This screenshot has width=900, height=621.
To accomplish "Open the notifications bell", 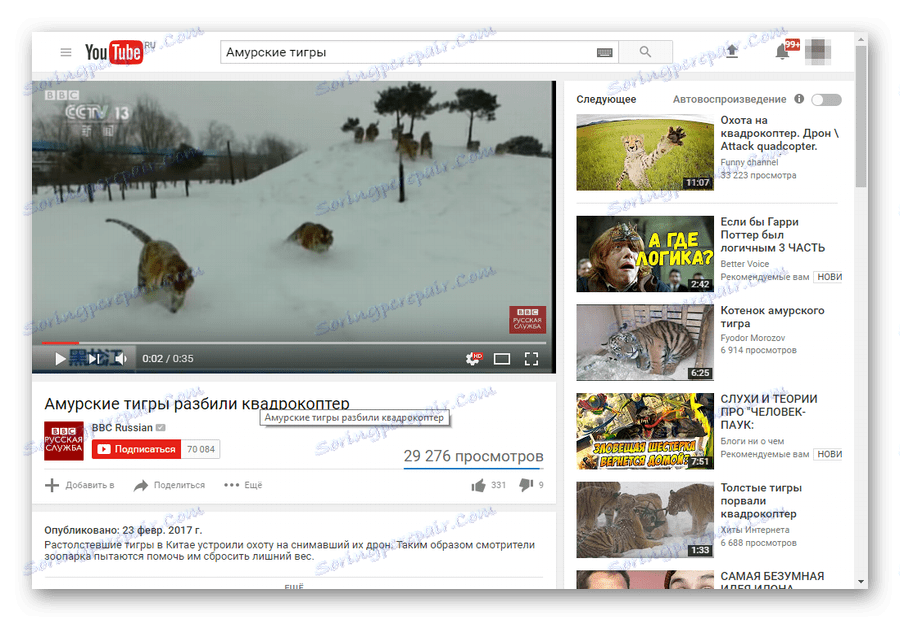I will click(782, 52).
